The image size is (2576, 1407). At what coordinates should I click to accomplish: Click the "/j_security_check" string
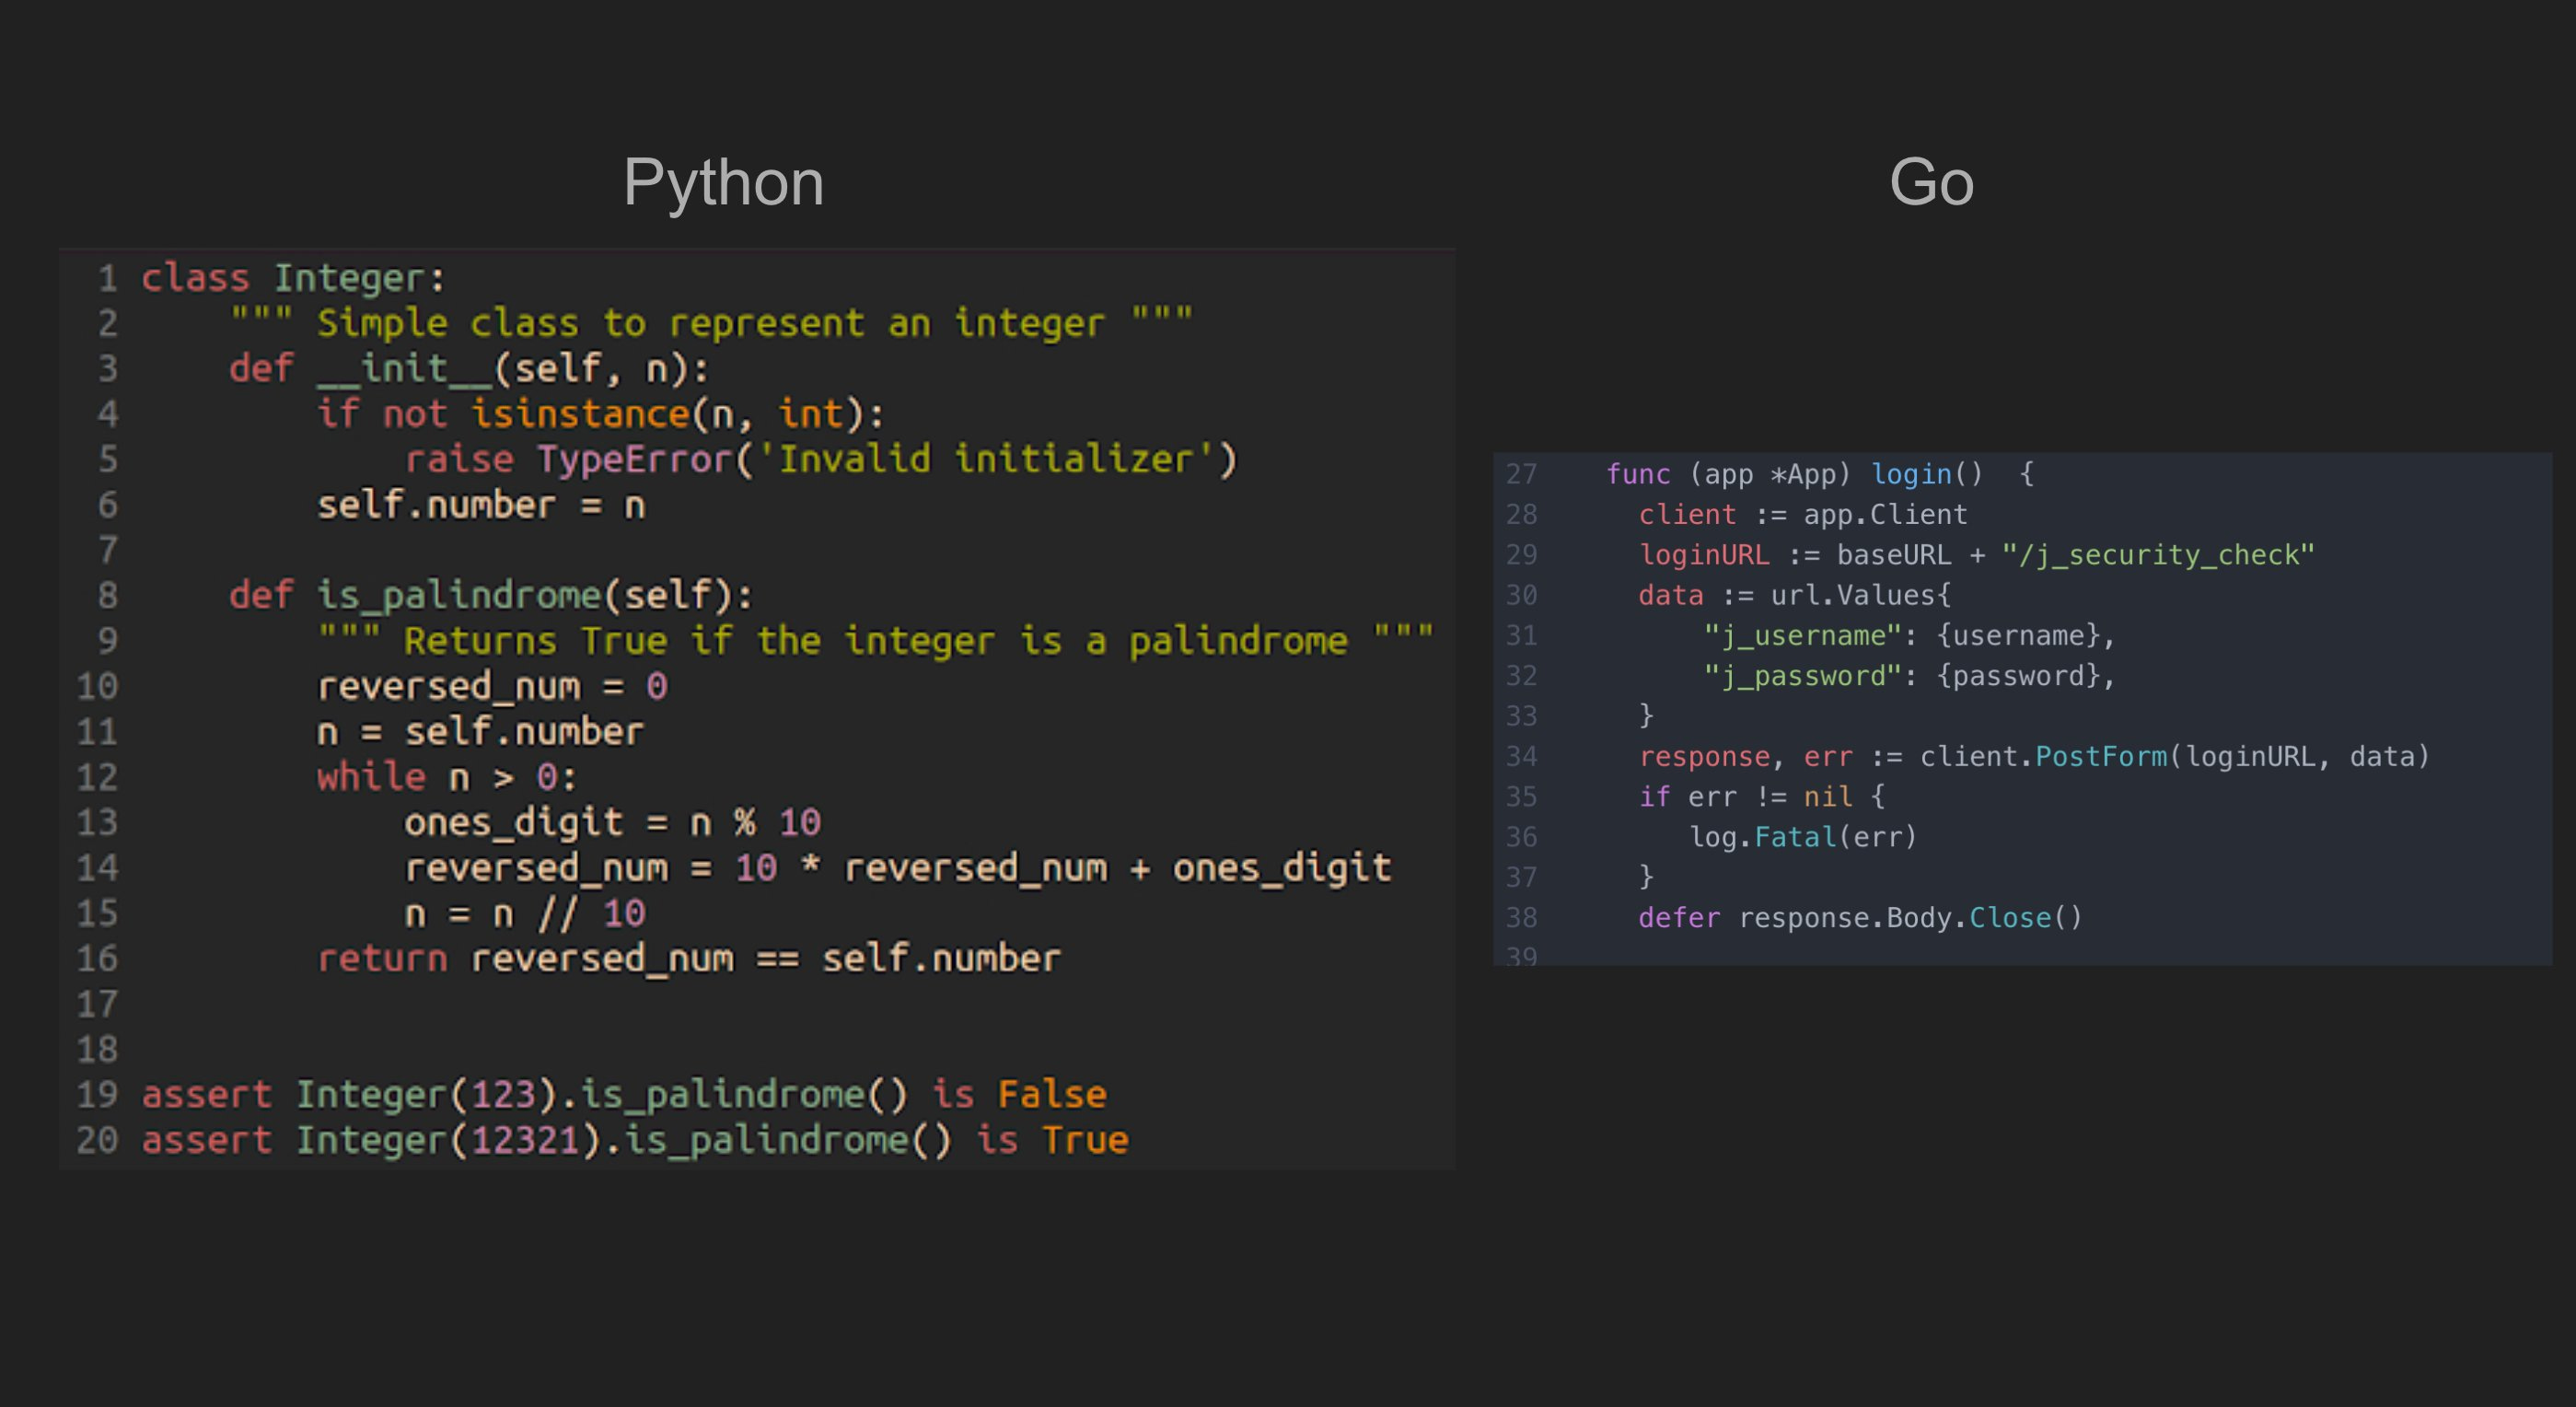[x=2158, y=555]
